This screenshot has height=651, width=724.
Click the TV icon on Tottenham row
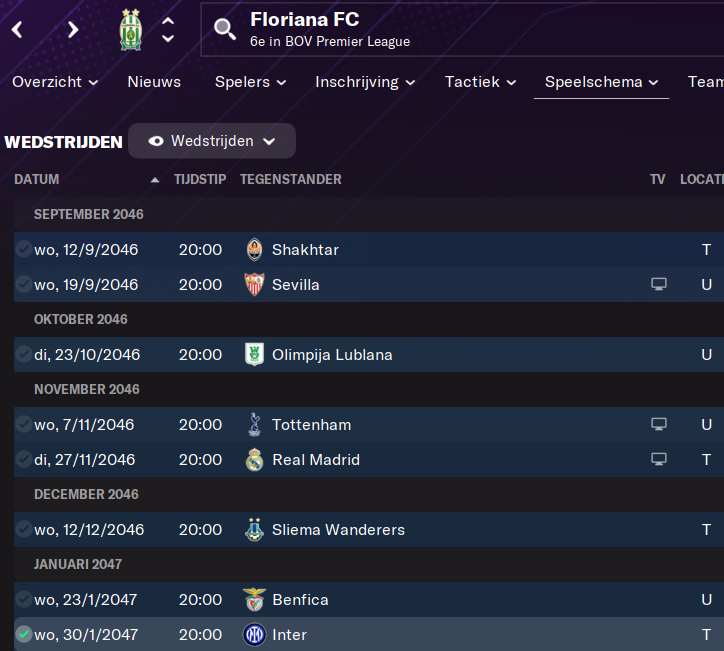click(x=658, y=425)
